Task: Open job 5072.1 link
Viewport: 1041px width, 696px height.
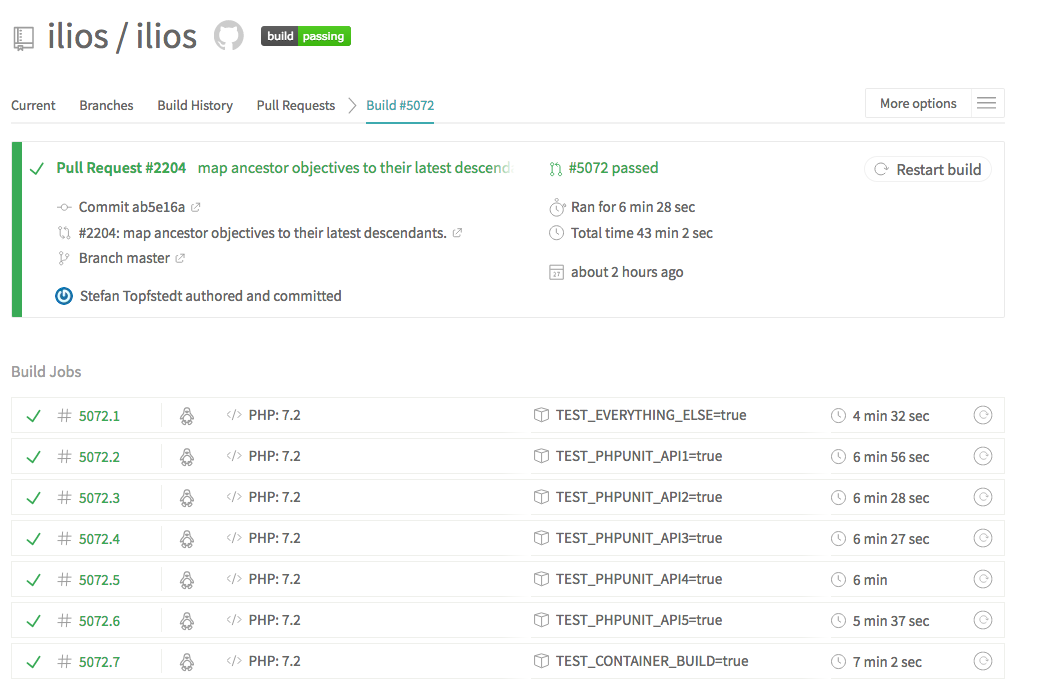Action: click(x=99, y=416)
